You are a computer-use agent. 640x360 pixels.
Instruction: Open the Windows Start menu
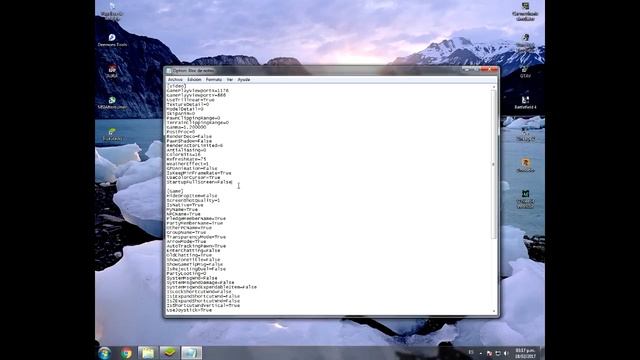(104, 353)
